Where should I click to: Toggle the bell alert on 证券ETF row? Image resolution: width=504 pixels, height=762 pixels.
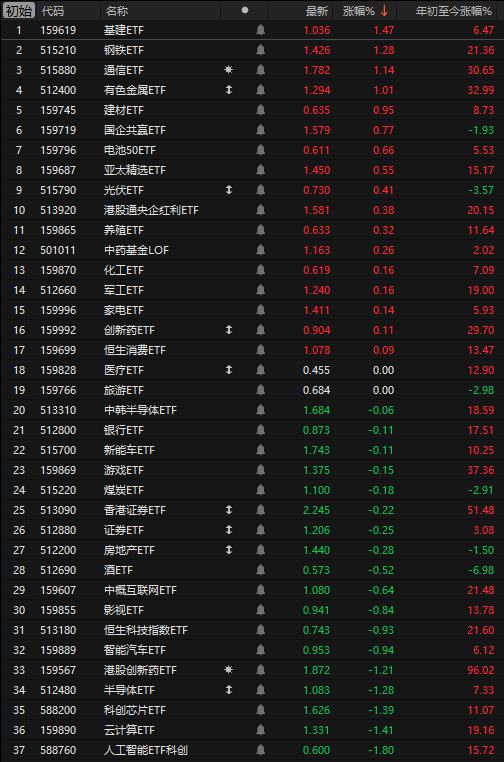point(261,530)
